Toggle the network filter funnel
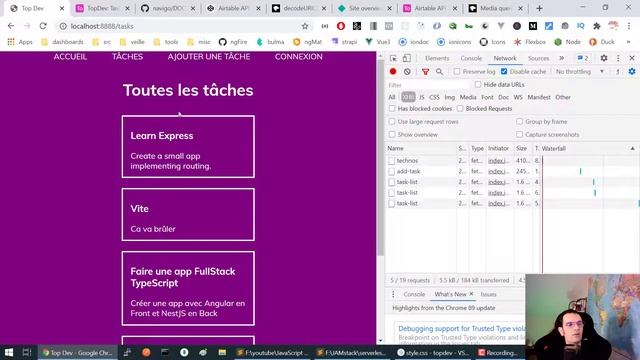The width and height of the screenshot is (640, 360). click(x=425, y=71)
